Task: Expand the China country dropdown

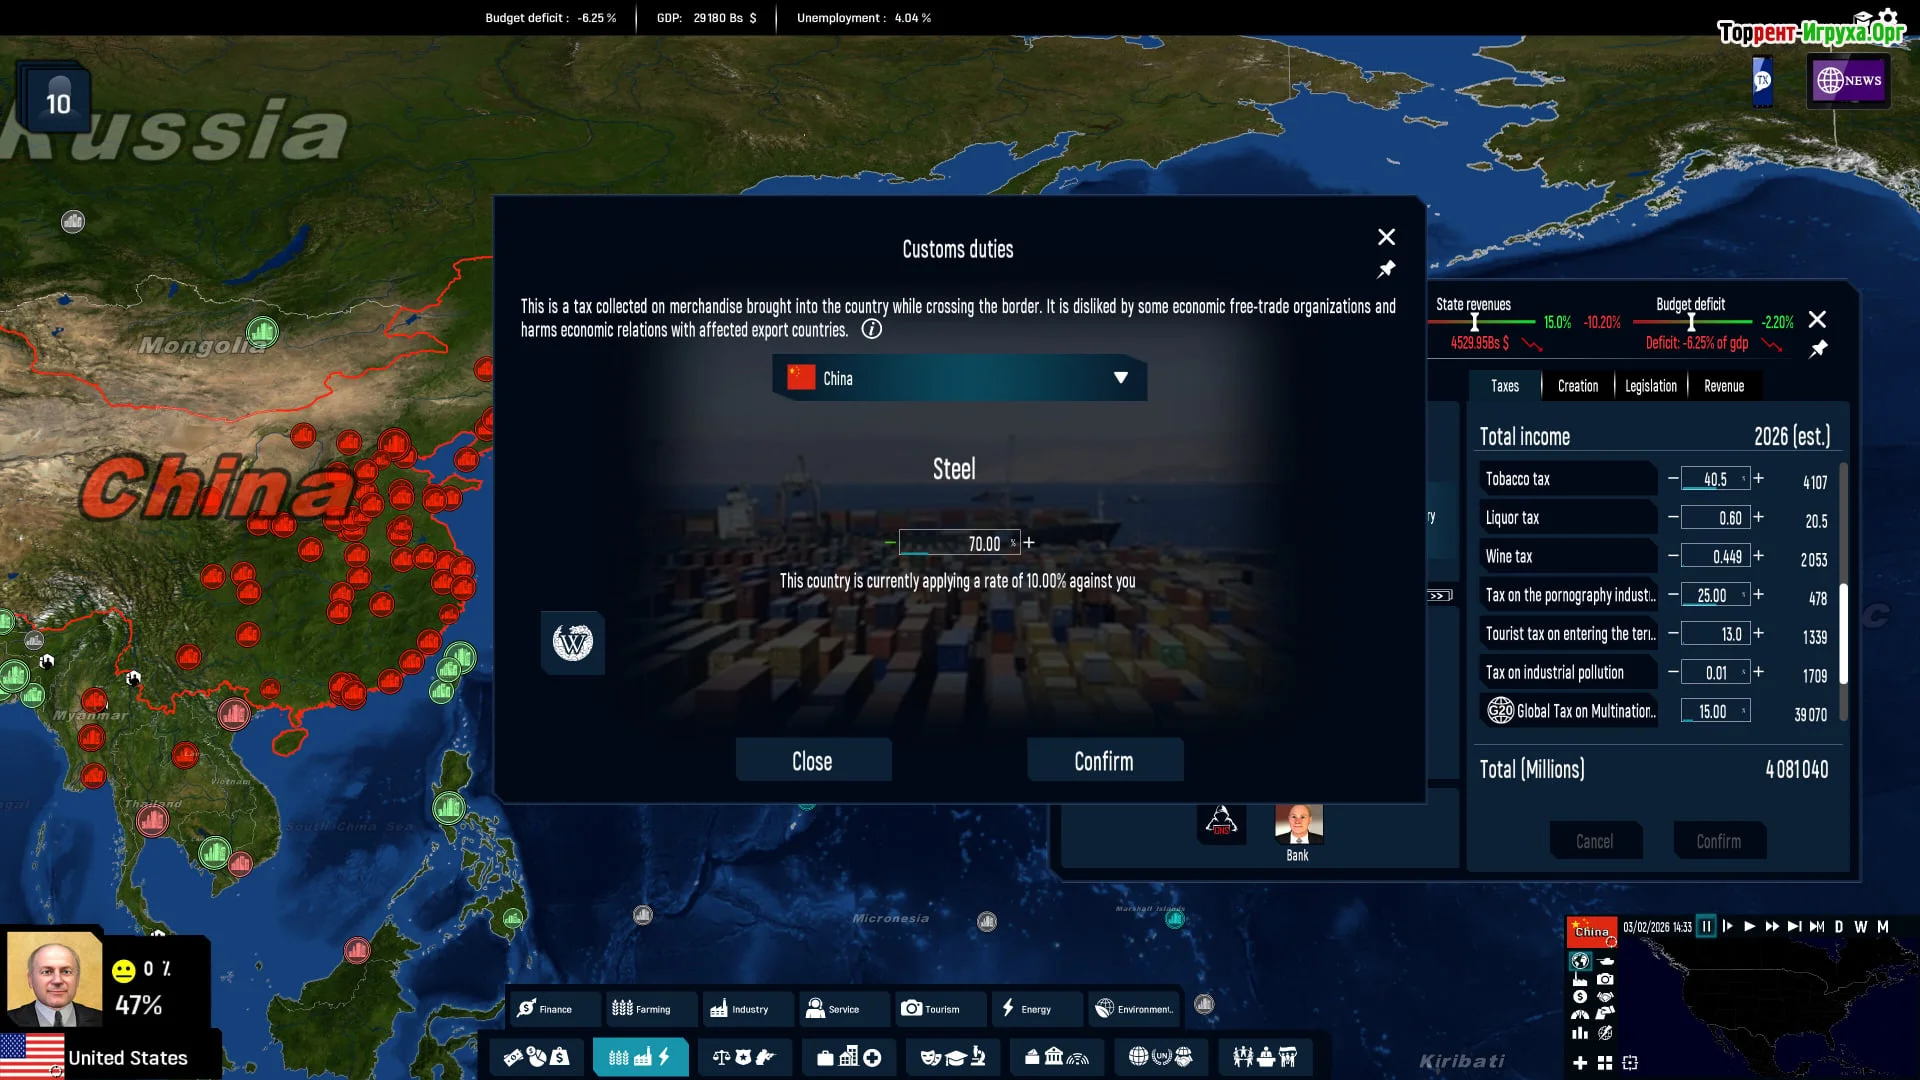Action: [1120, 378]
